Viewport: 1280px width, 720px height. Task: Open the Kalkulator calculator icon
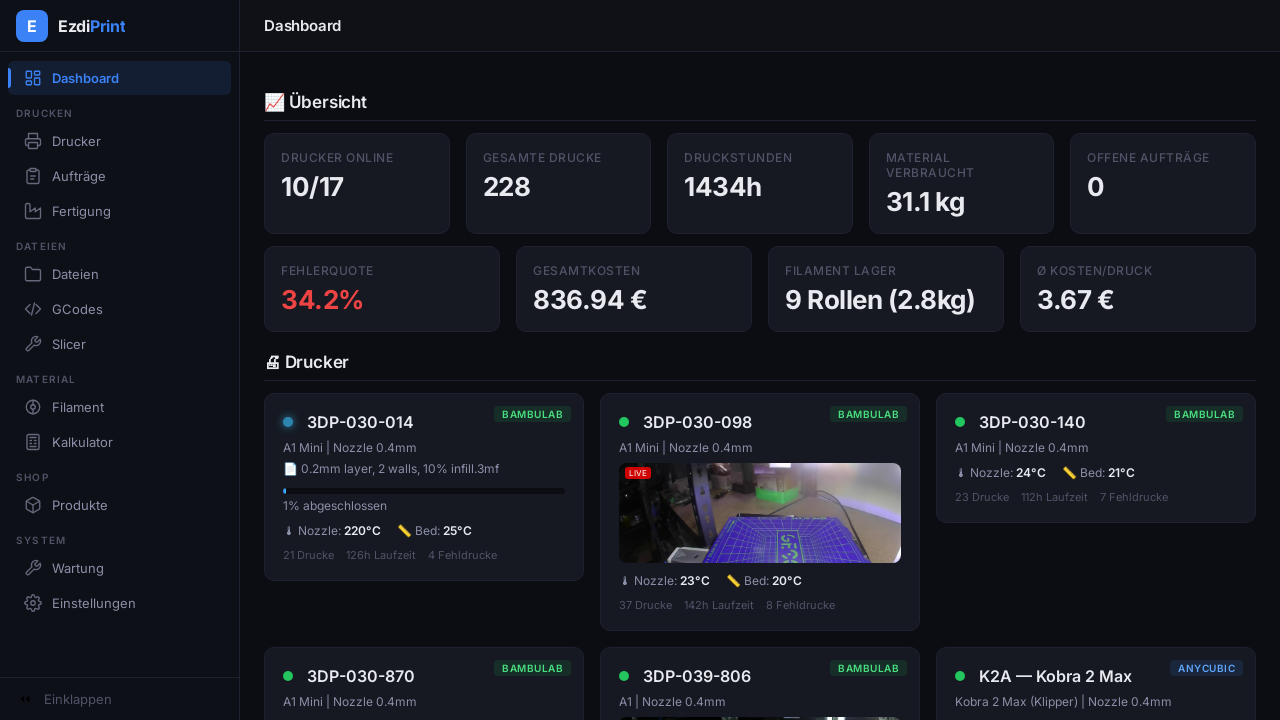tap(33, 442)
